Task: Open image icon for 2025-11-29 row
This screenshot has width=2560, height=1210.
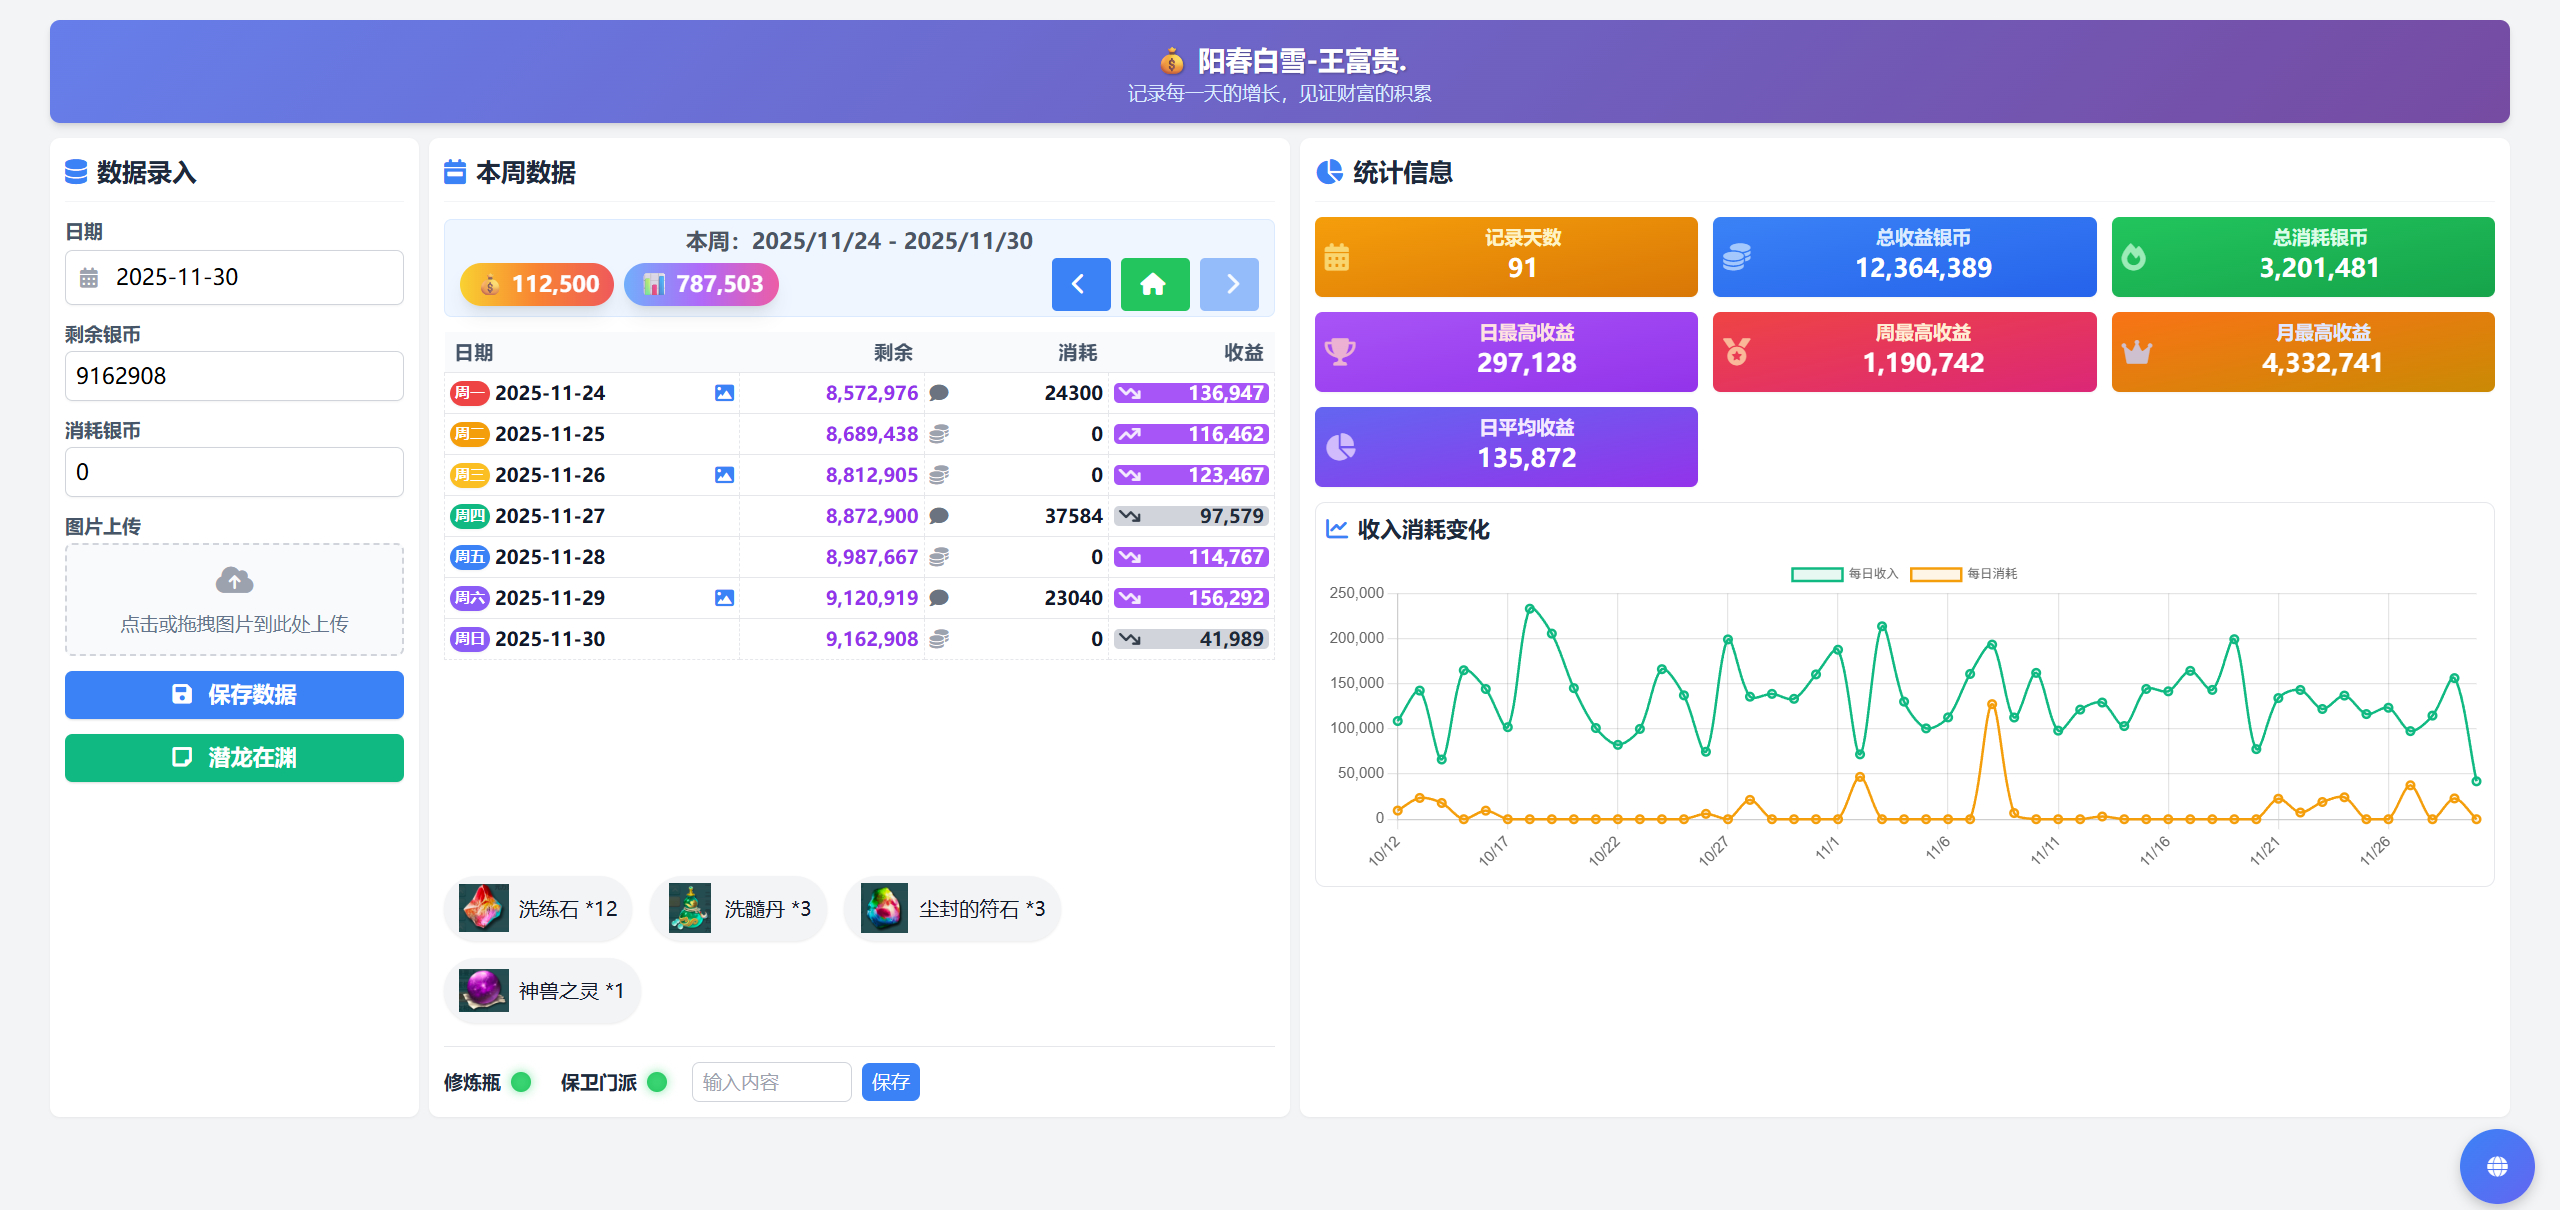Action: [724, 598]
